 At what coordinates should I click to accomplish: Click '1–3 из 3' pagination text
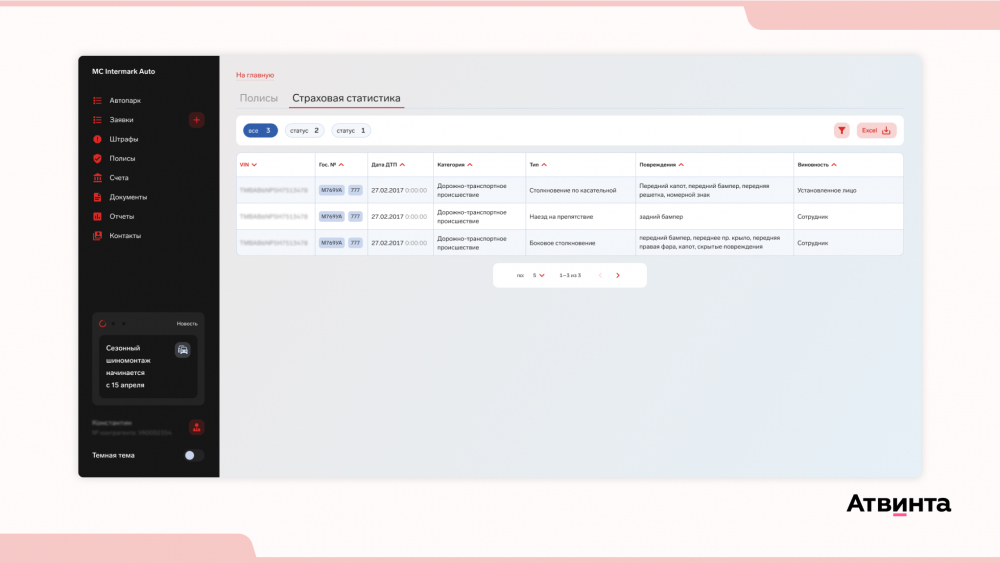(570, 275)
